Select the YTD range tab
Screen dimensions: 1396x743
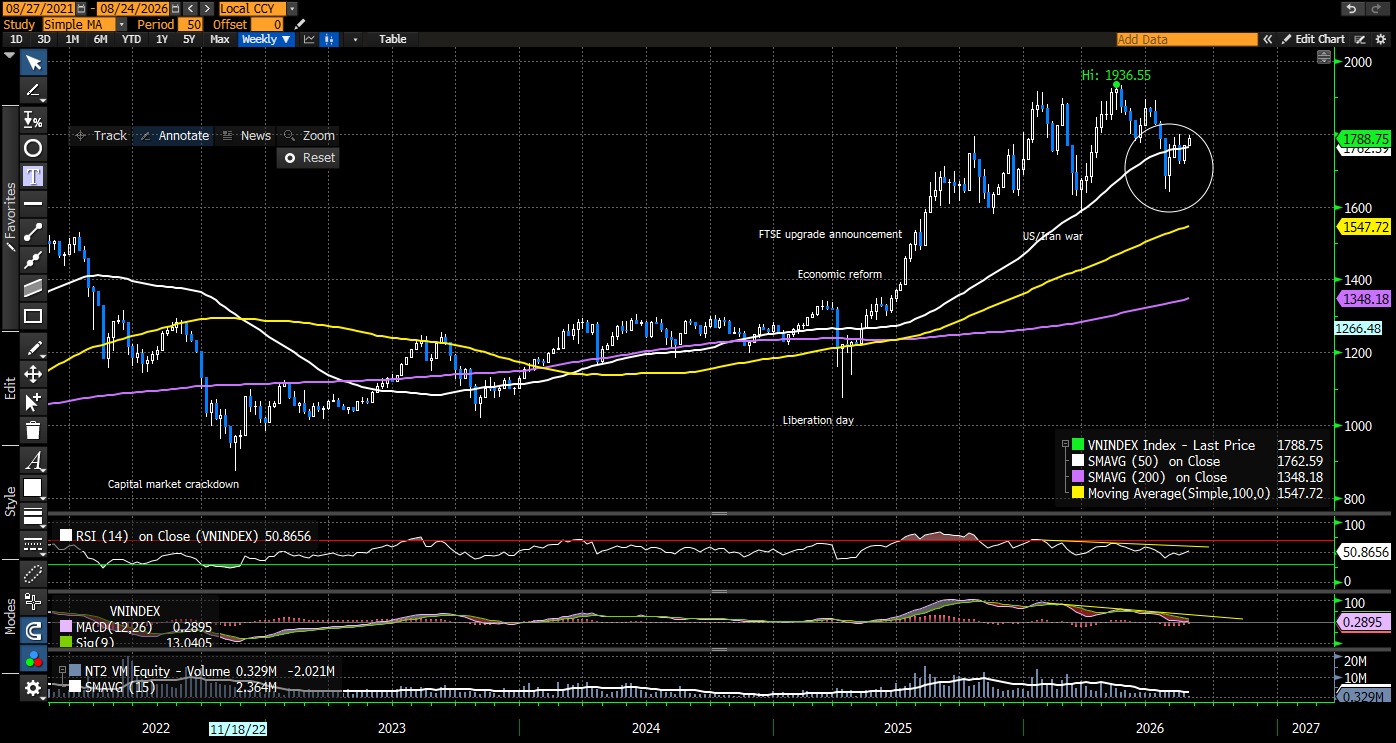tap(131, 39)
